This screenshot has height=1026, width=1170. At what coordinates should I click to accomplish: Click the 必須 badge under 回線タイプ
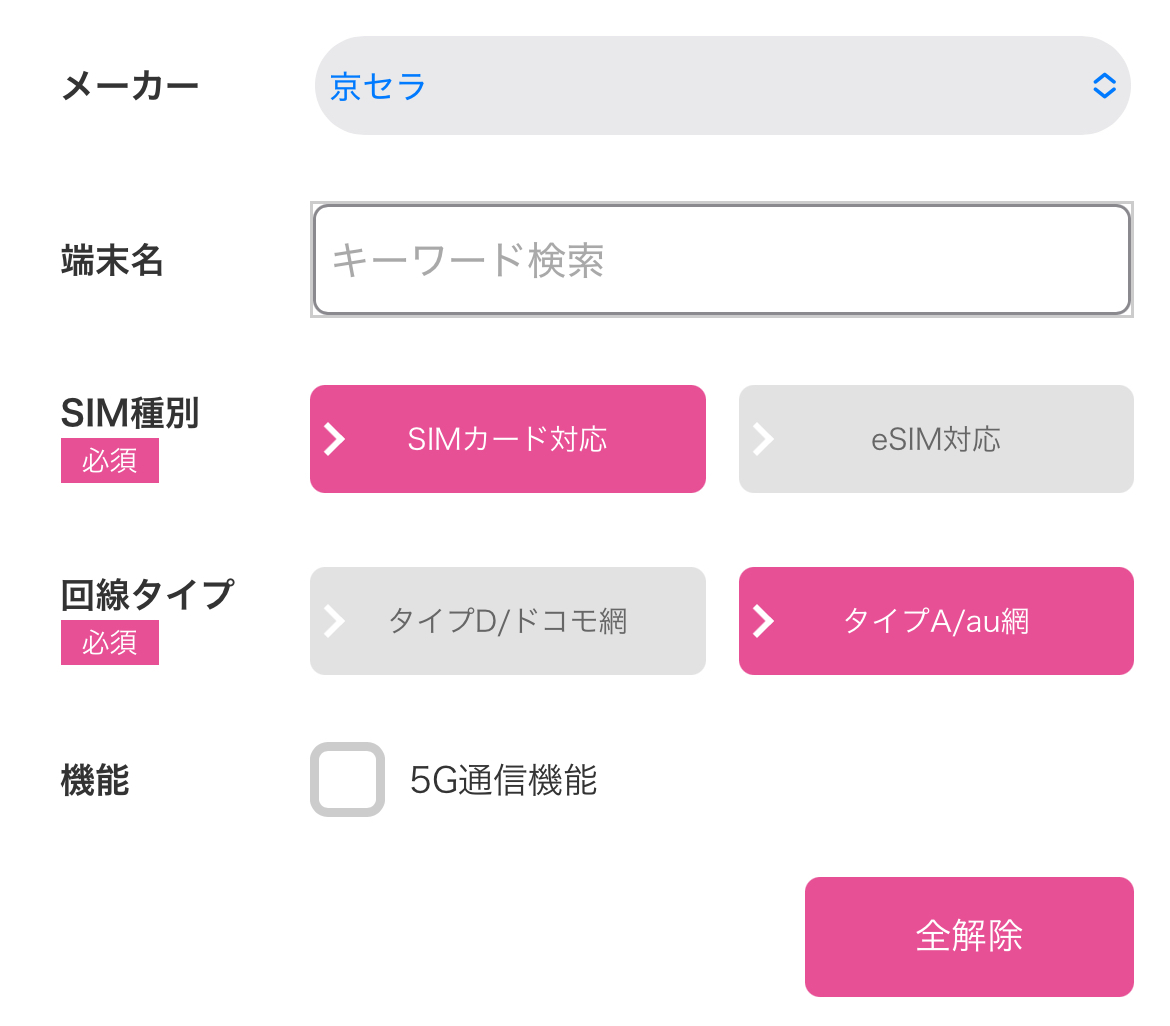pos(109,643)
